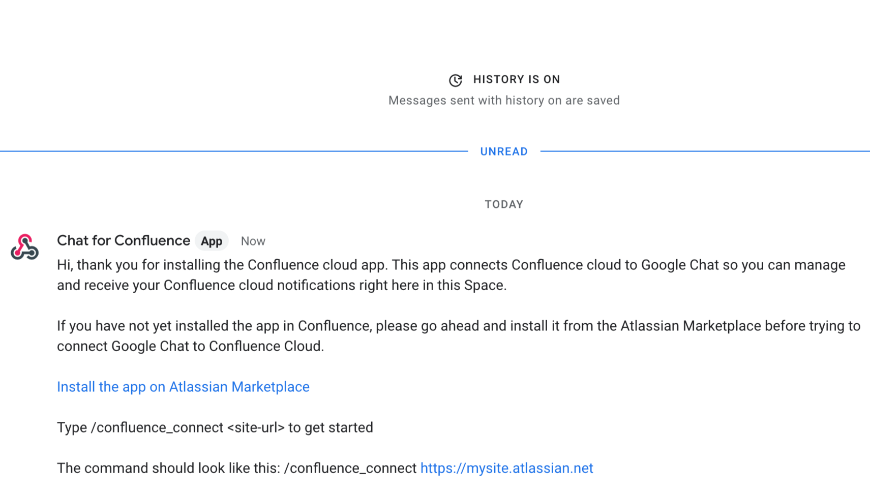Click the "Hi, thank you for installing" message line

451,265
